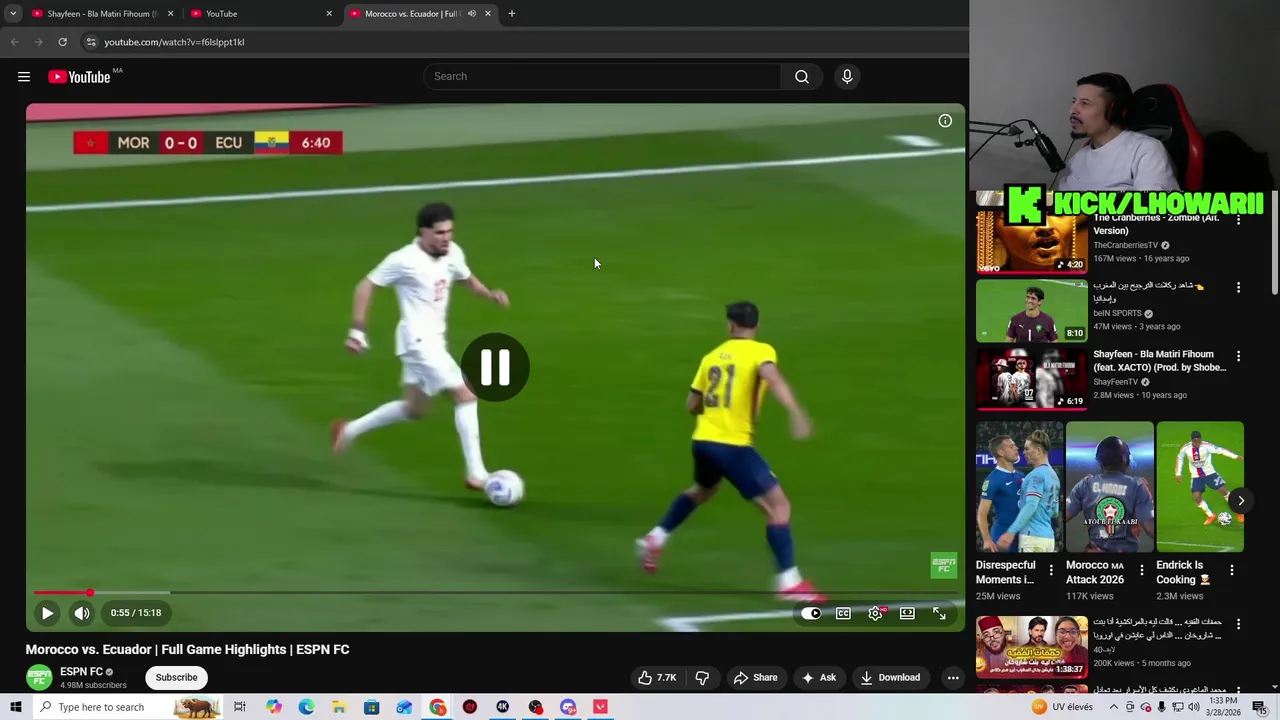
Task: Click the youtube.com address bar URL
Action: point(174,42)
